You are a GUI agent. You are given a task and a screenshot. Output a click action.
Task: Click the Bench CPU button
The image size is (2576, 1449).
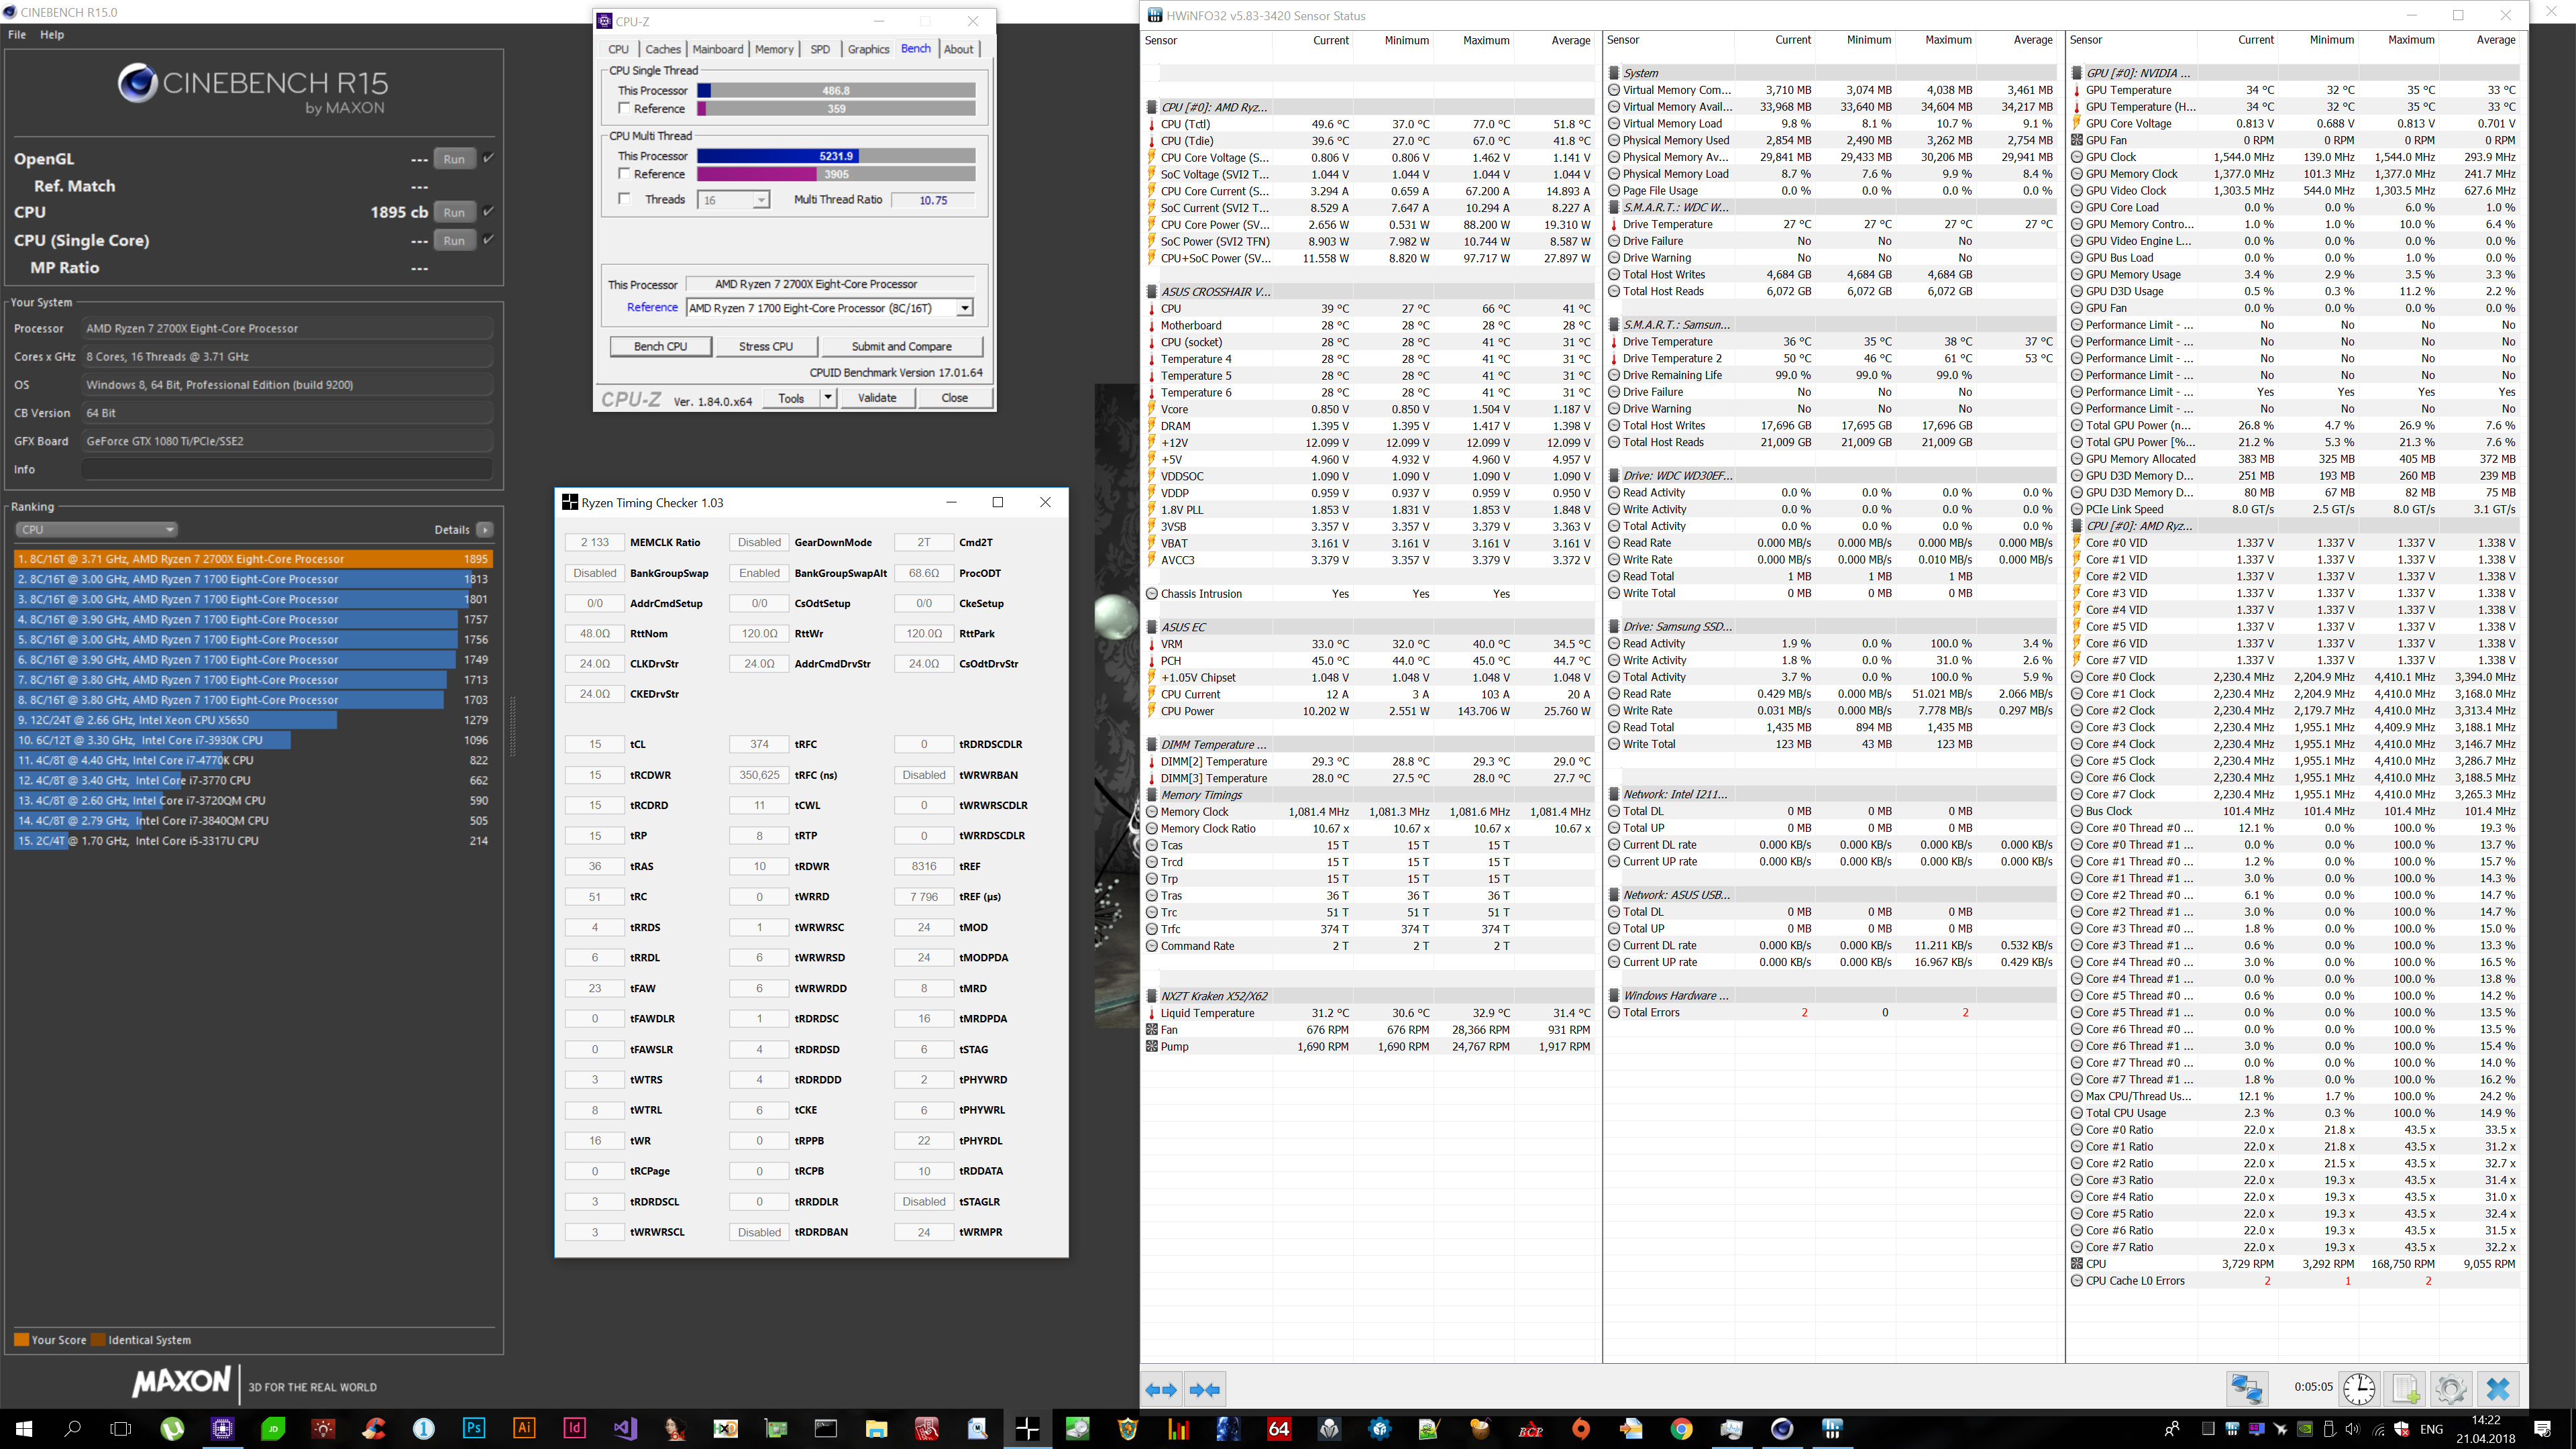pyautogui.click(x=660, y=346)
